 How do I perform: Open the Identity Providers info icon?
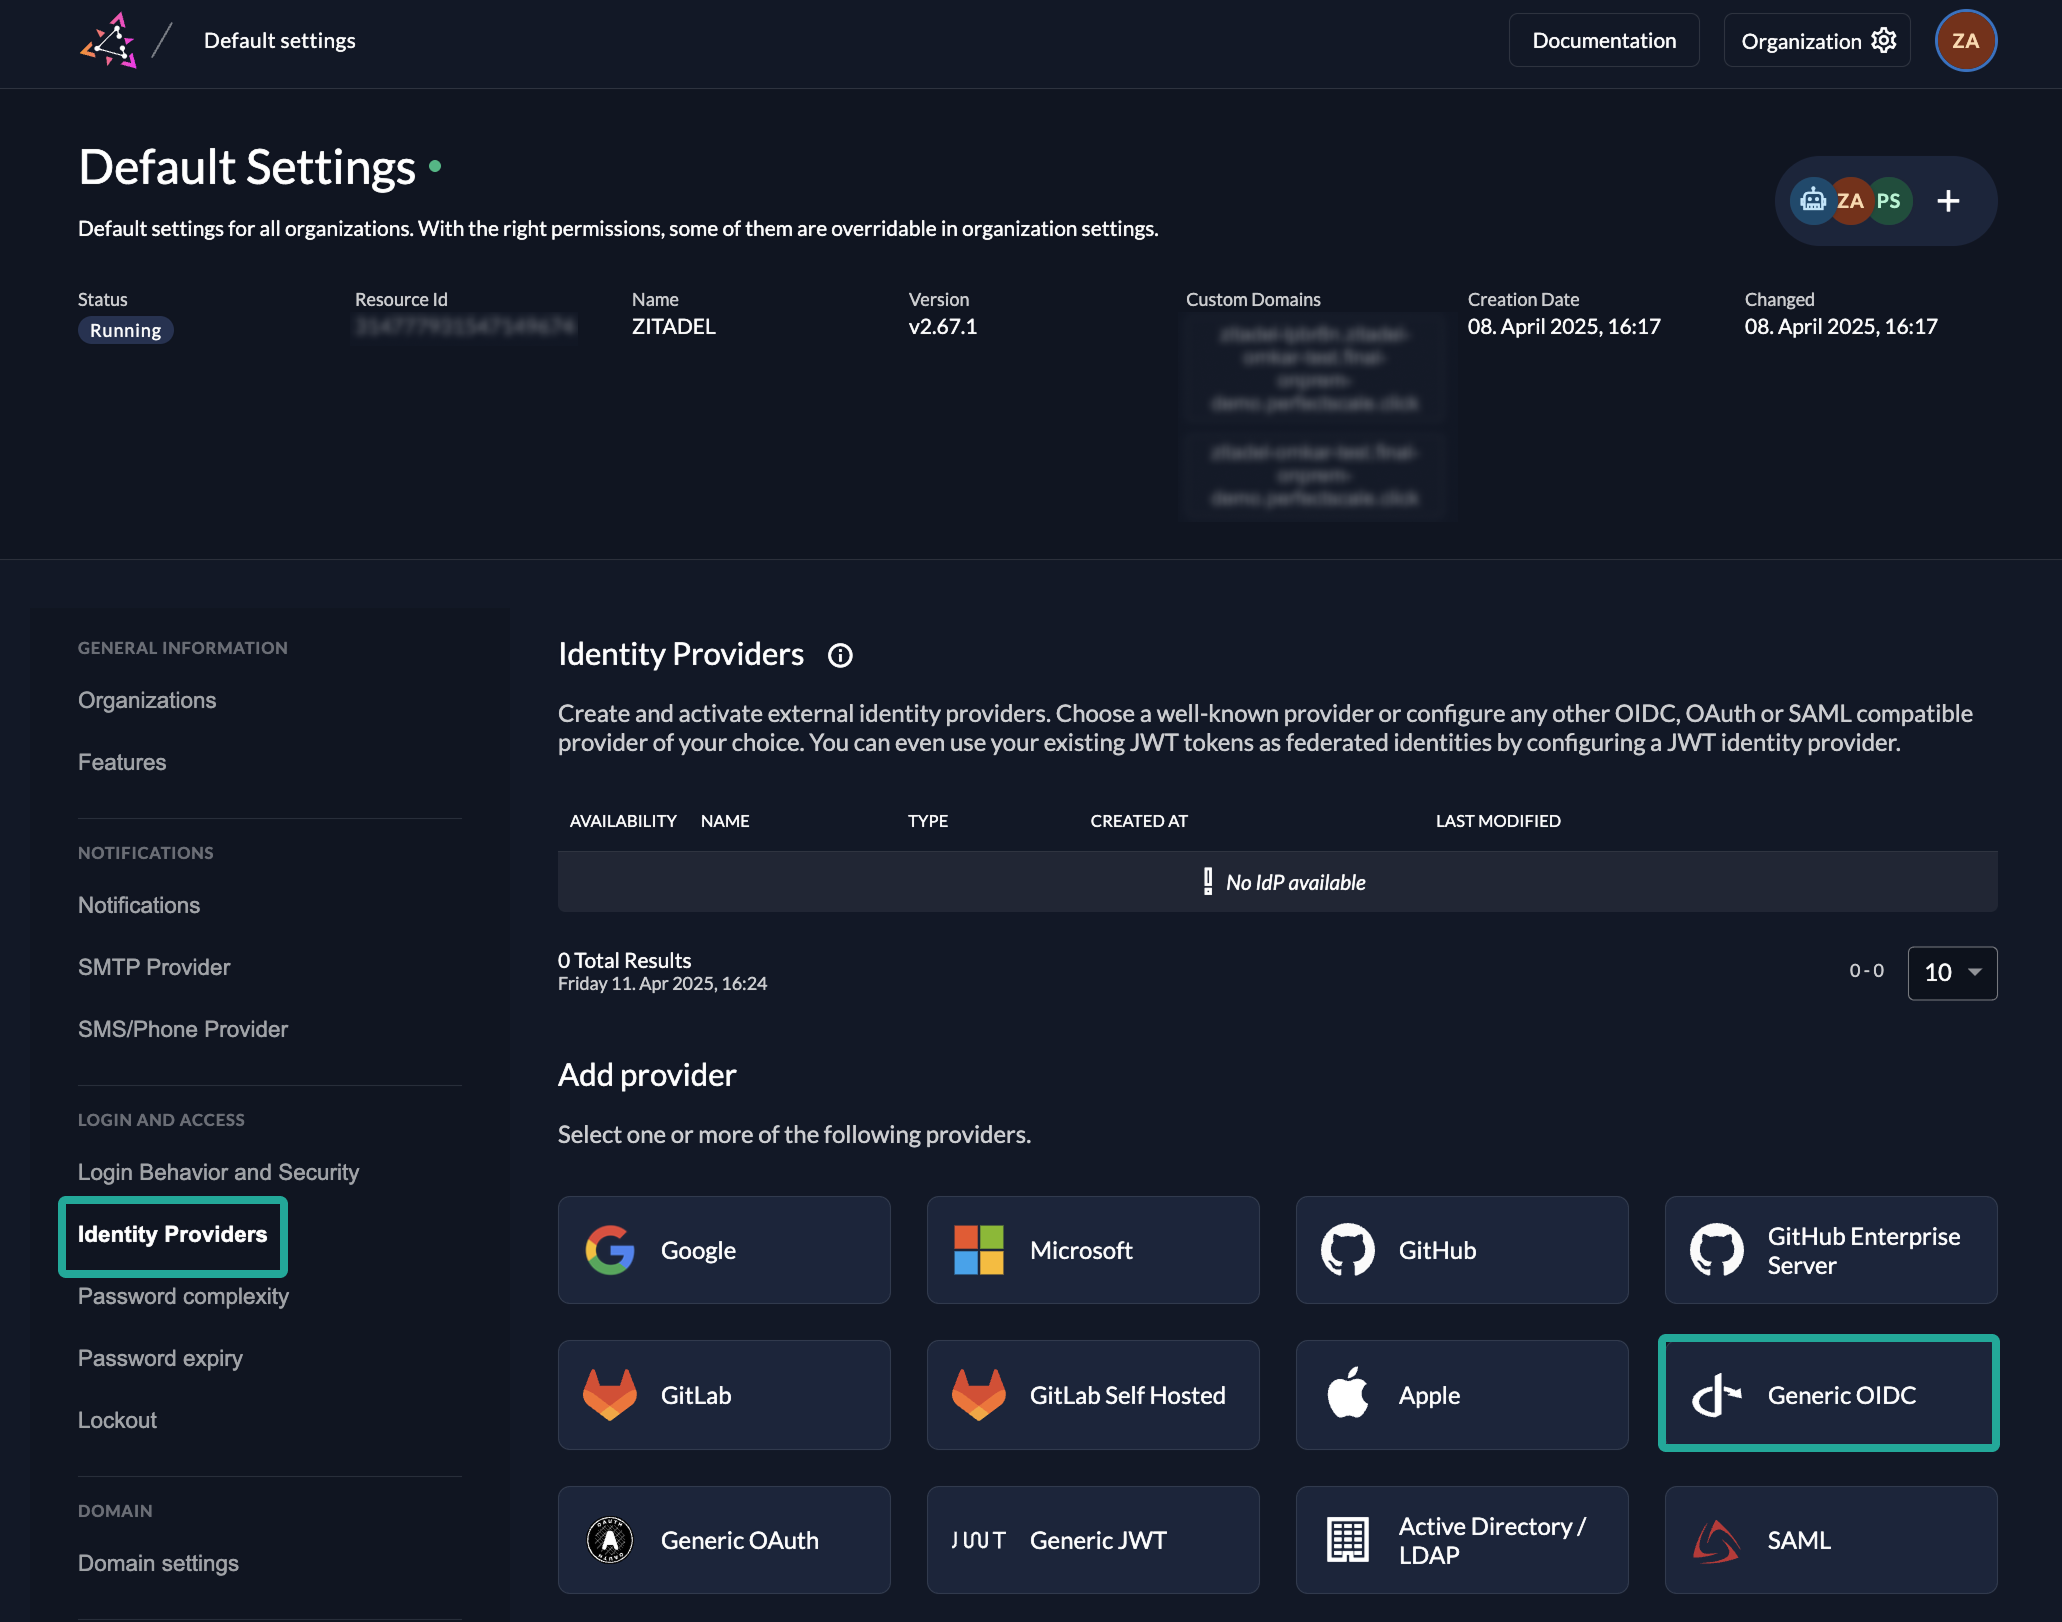[x=840, y=655]
